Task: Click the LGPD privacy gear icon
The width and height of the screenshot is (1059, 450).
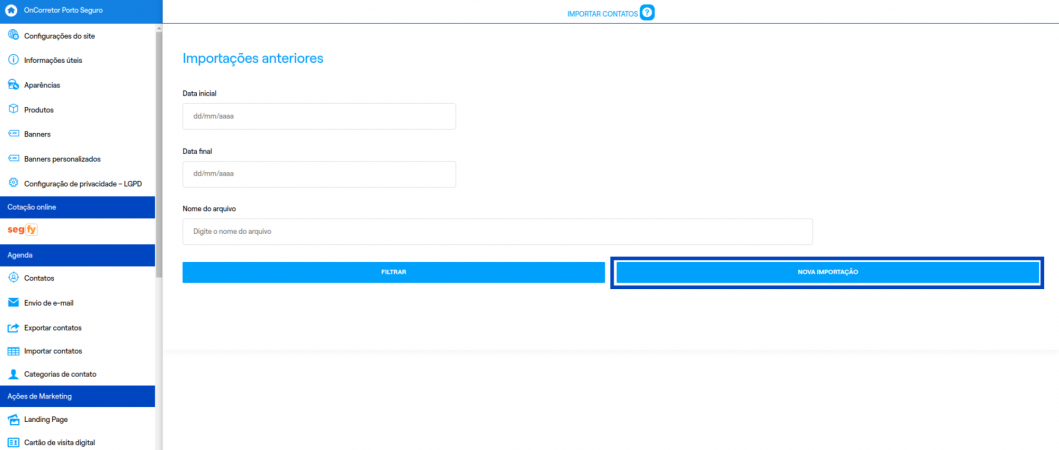Action: (x=13, y=183)
